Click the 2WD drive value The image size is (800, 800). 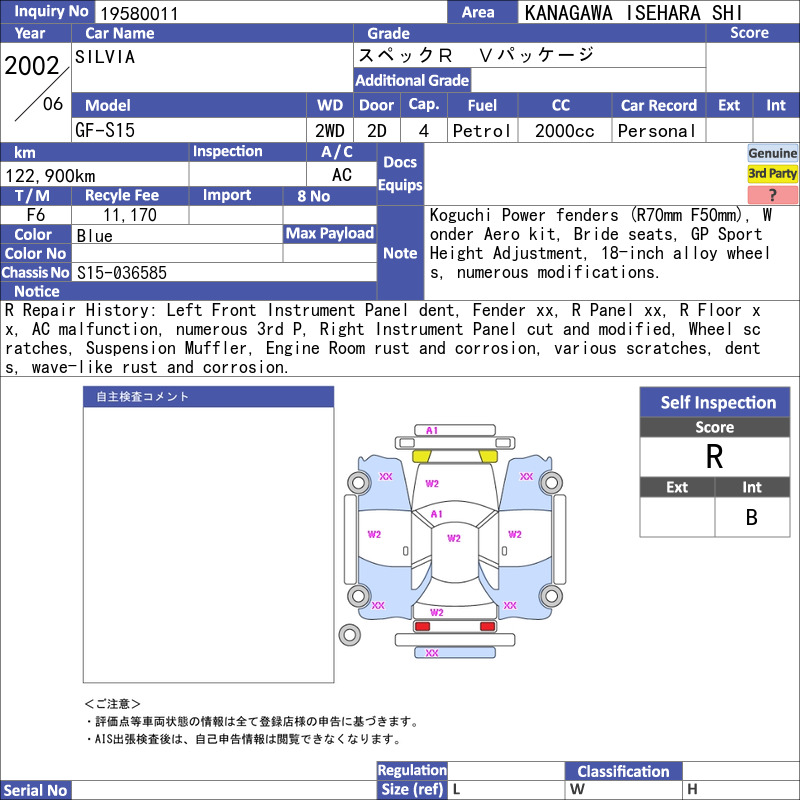pos(330,131)
